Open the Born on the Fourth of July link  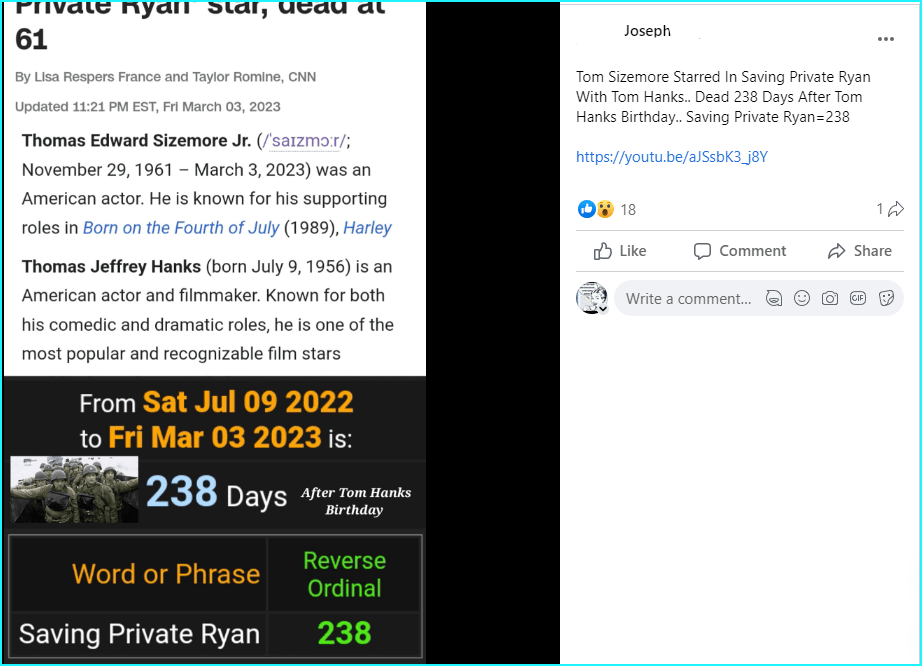tap(180, 228)
